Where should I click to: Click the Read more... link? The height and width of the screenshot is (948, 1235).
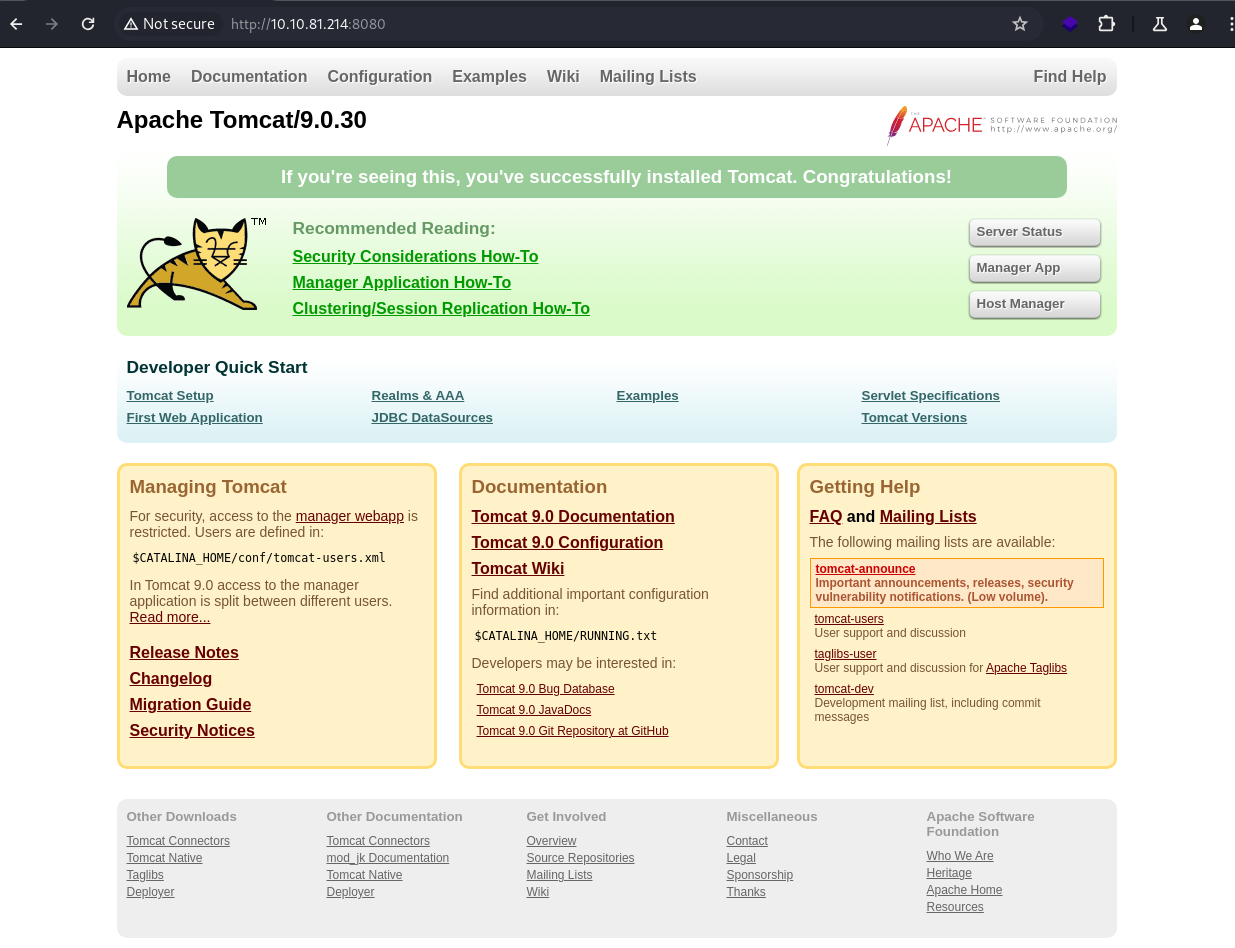(170, 618)
